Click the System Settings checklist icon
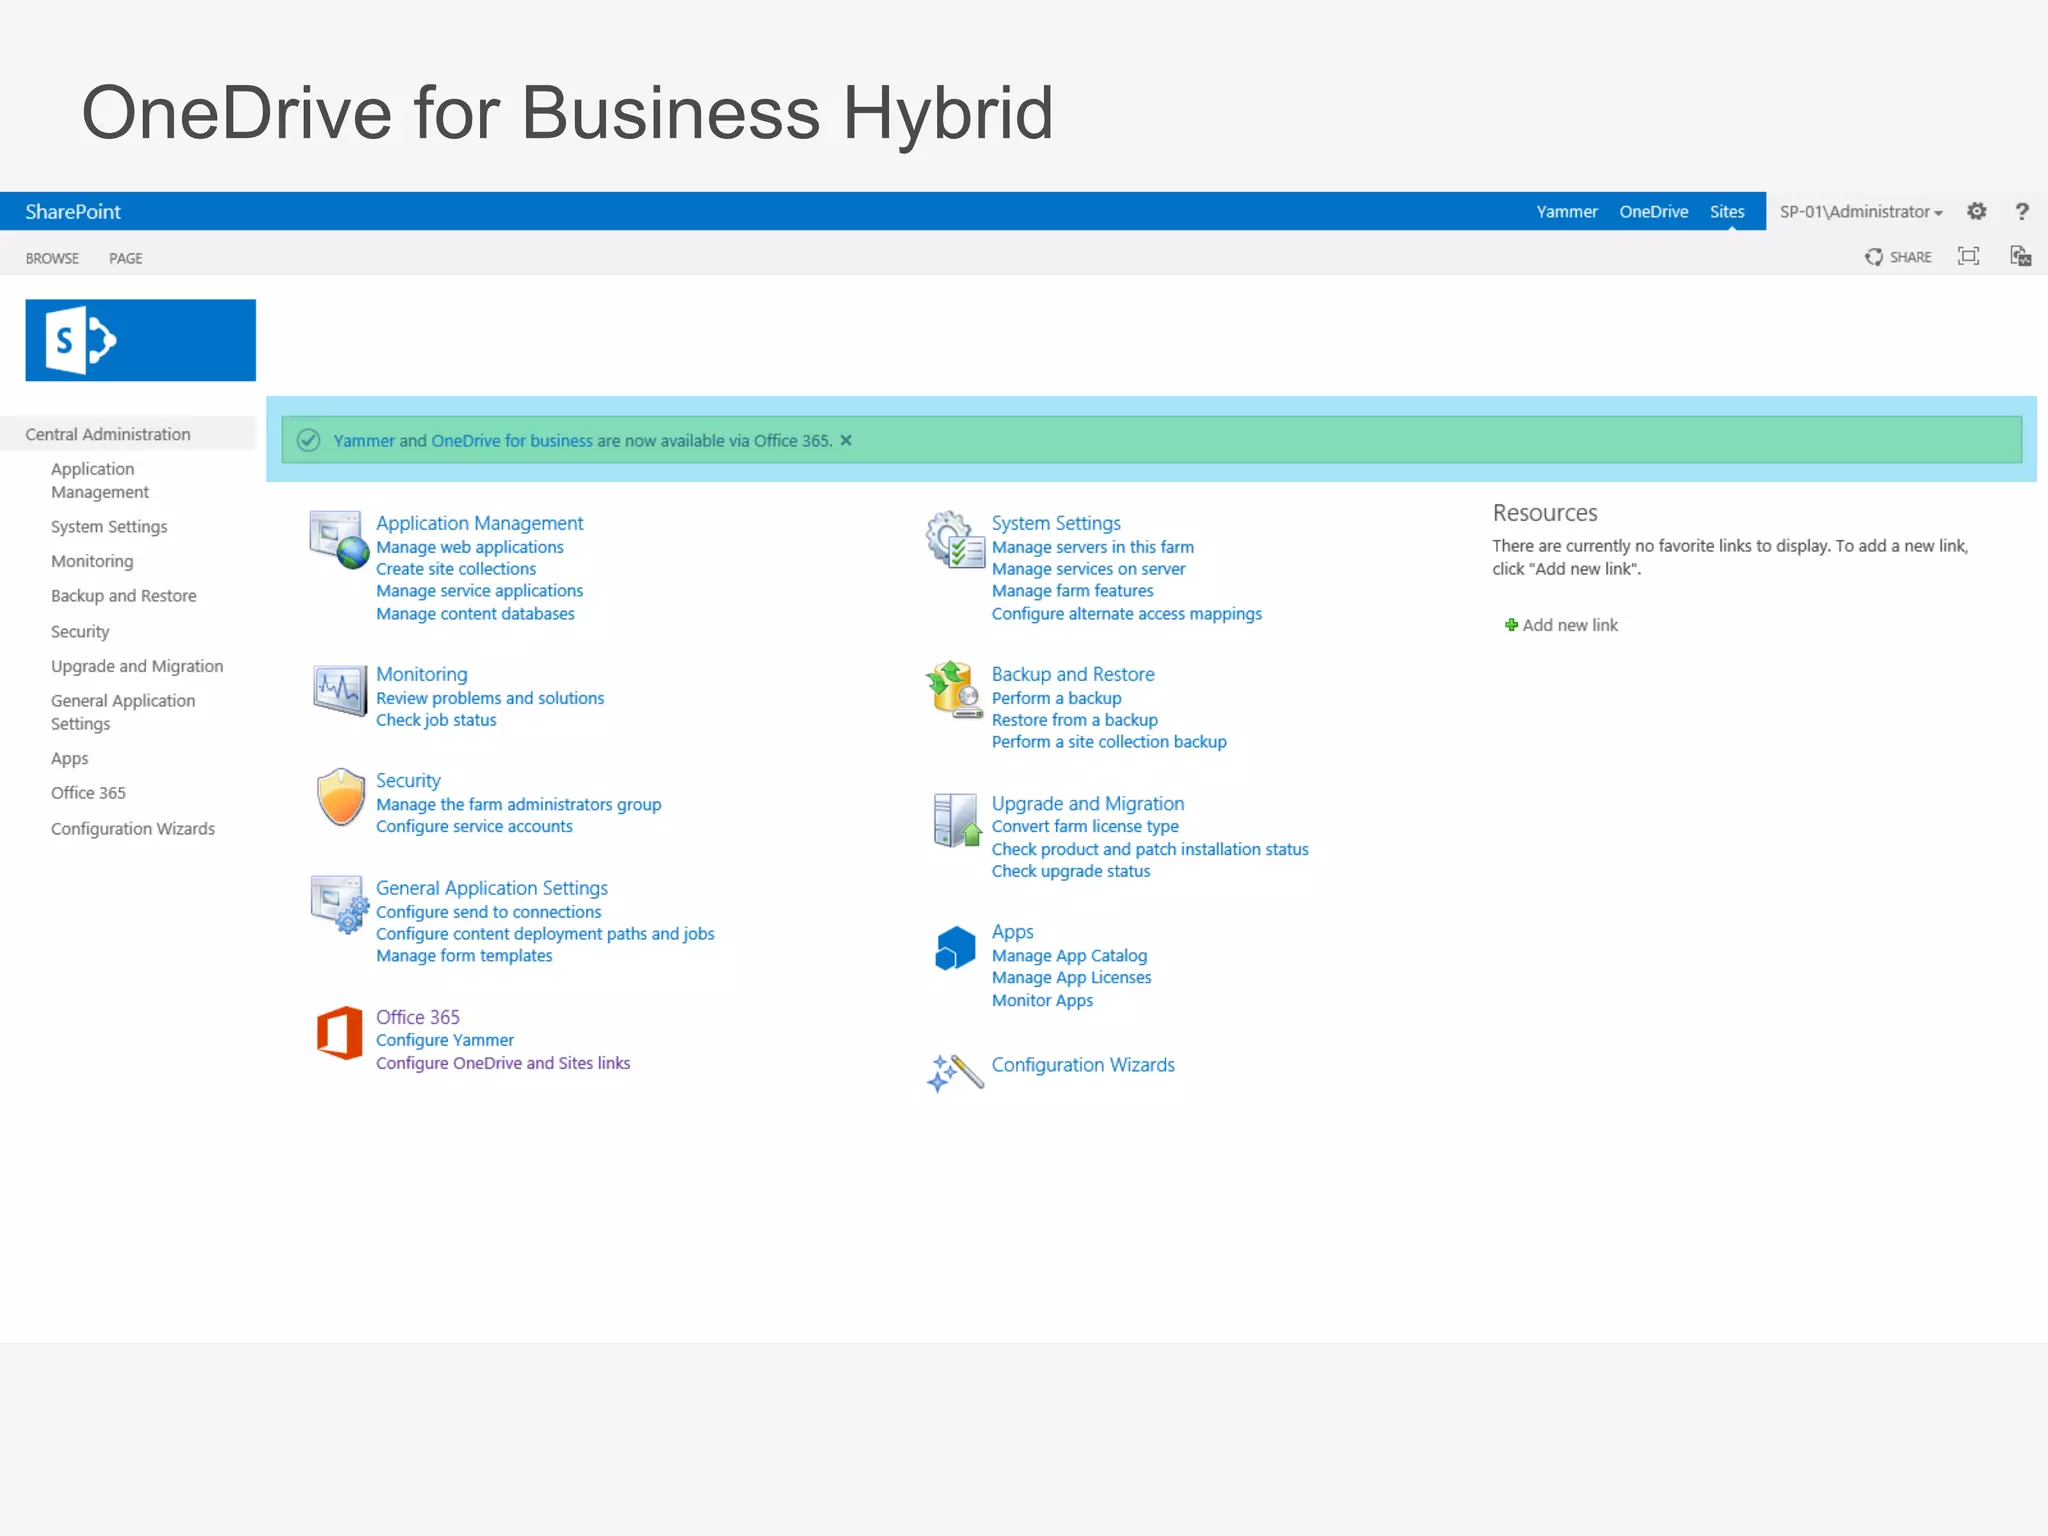This screenshot has width=2048, height=1536. click(955, 539)
